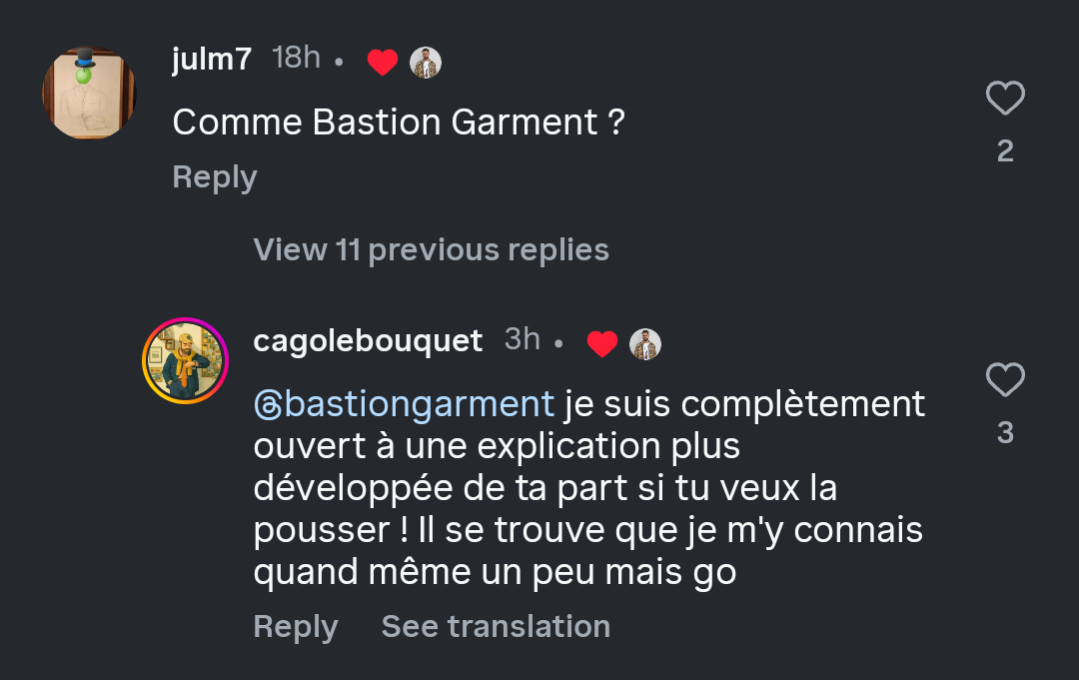Click See translation under the French reply
Viewport: 1079px width, 680px height.
496,627
